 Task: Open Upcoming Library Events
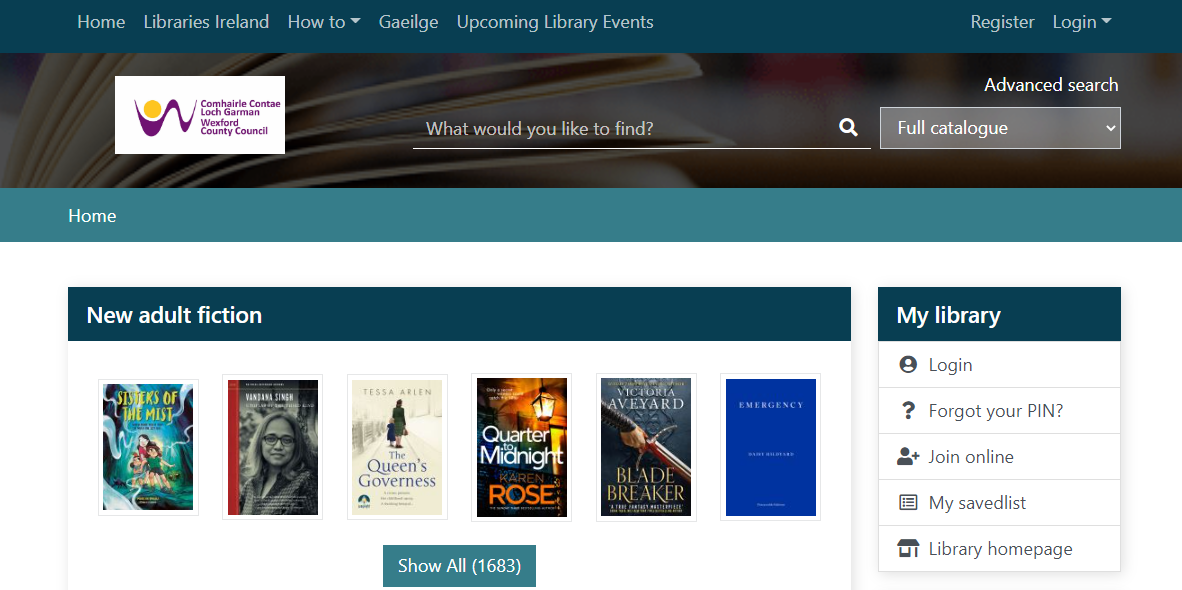[x=555, y=23]
